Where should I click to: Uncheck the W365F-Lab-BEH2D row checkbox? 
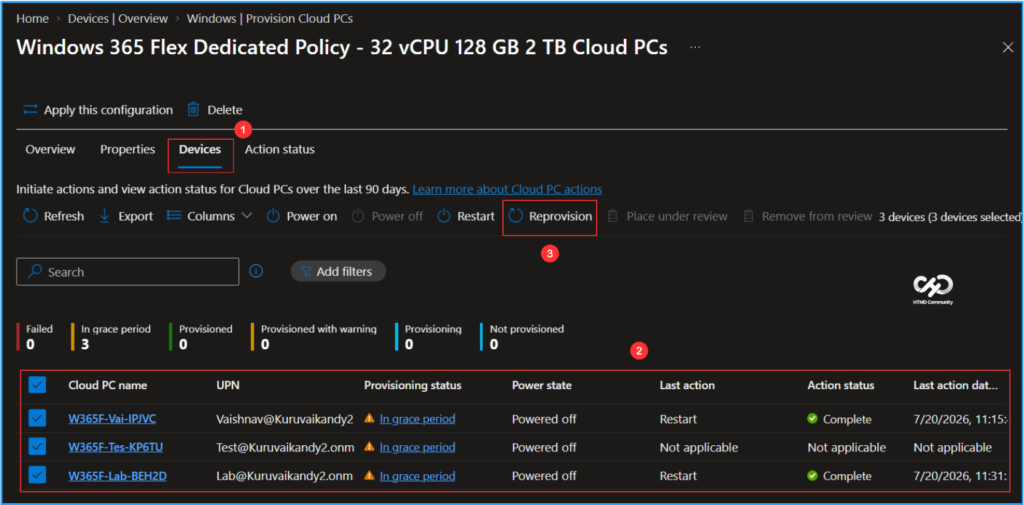37,476
